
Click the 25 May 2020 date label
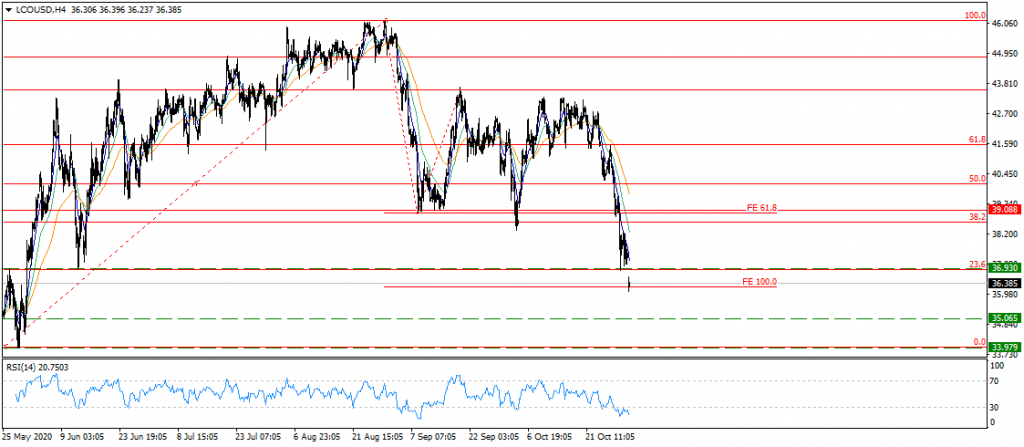(x=27, y=437)
